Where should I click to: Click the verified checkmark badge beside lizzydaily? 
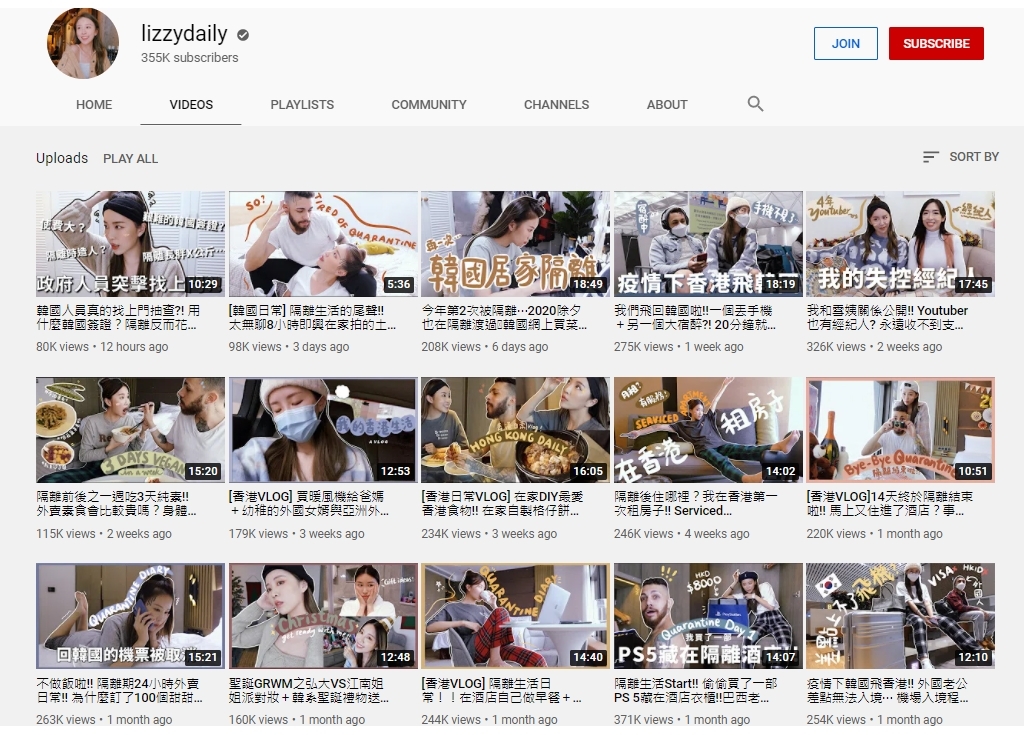pyautogui.click(x=243, y=35)
